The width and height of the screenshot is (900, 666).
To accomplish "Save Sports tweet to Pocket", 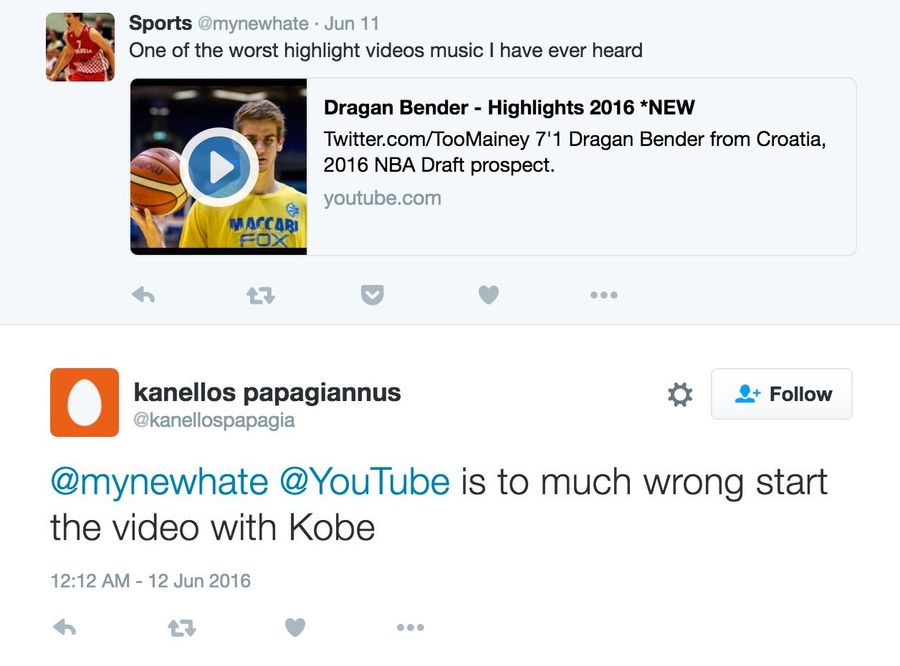I will point(372,295).
